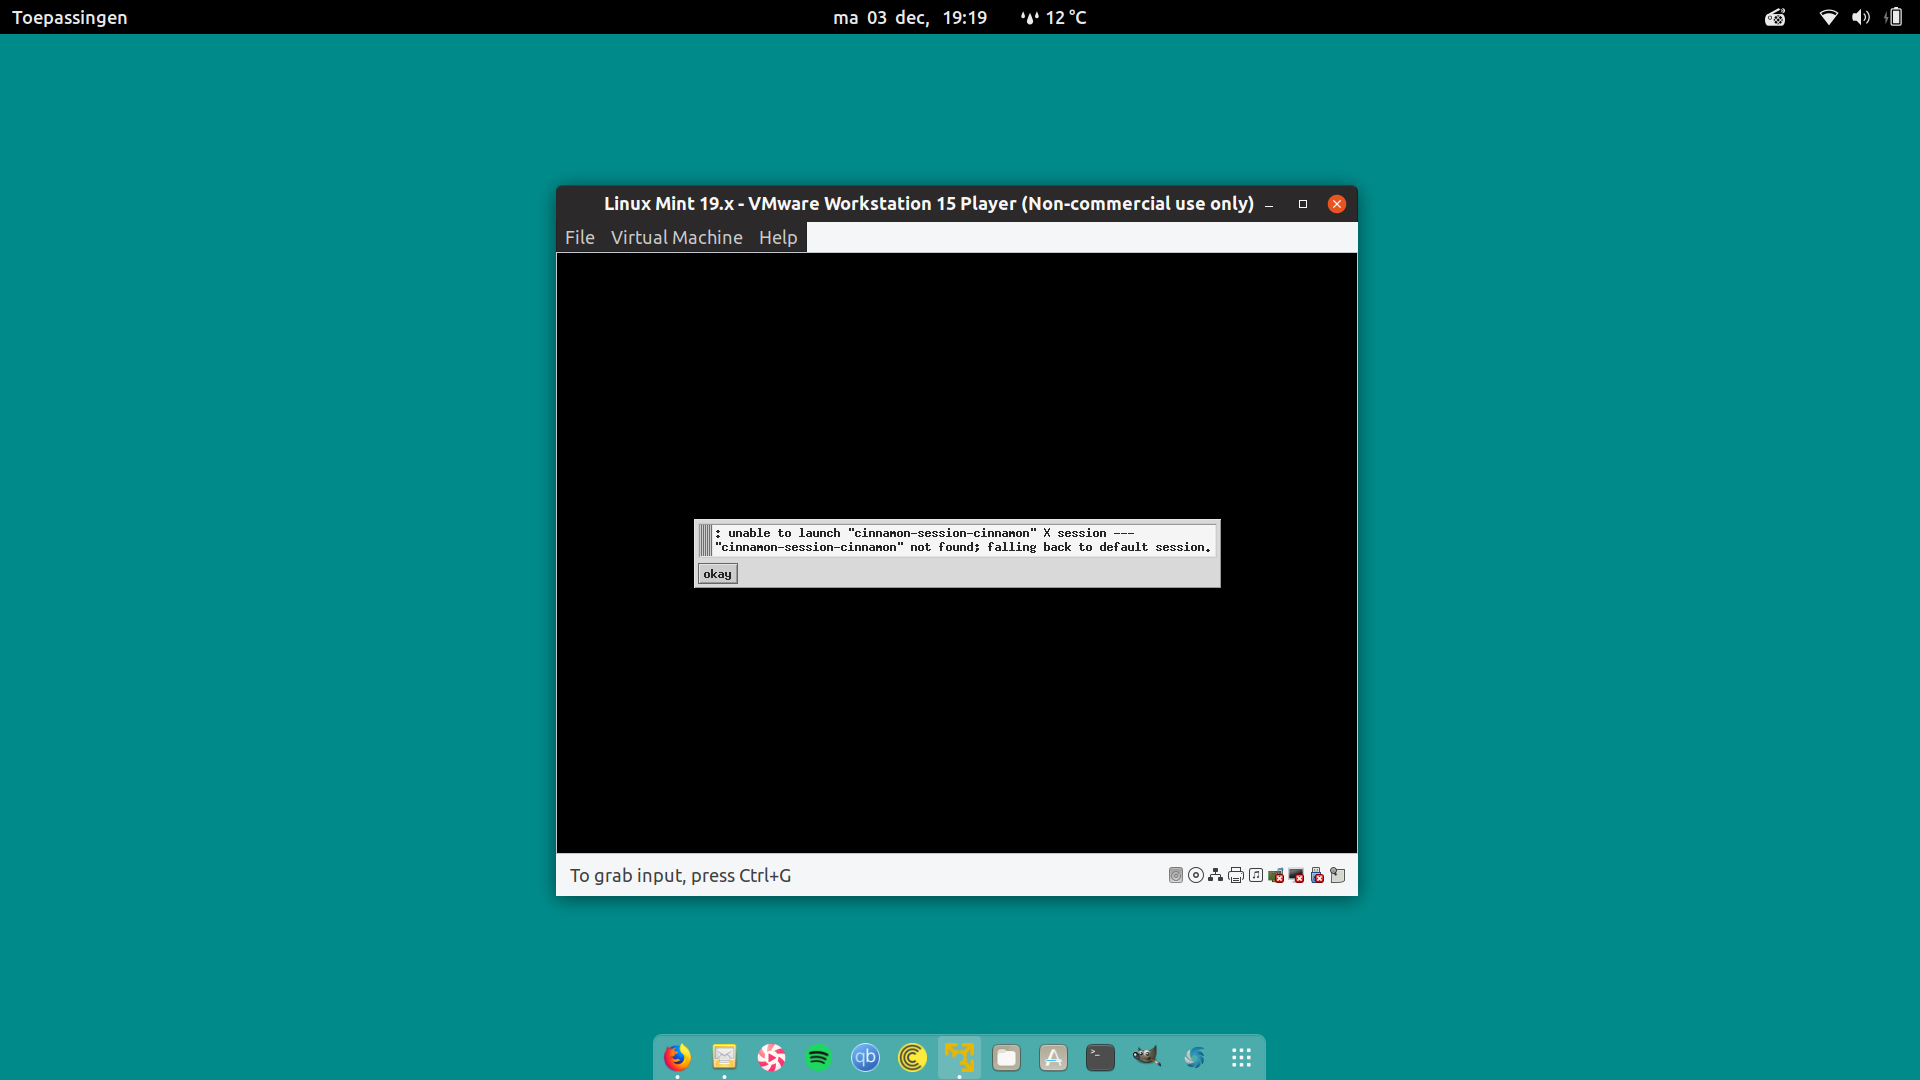Open the software center from the dock
Viewport: 1920px width, 1080px height.
[x=1053, y=1057]
